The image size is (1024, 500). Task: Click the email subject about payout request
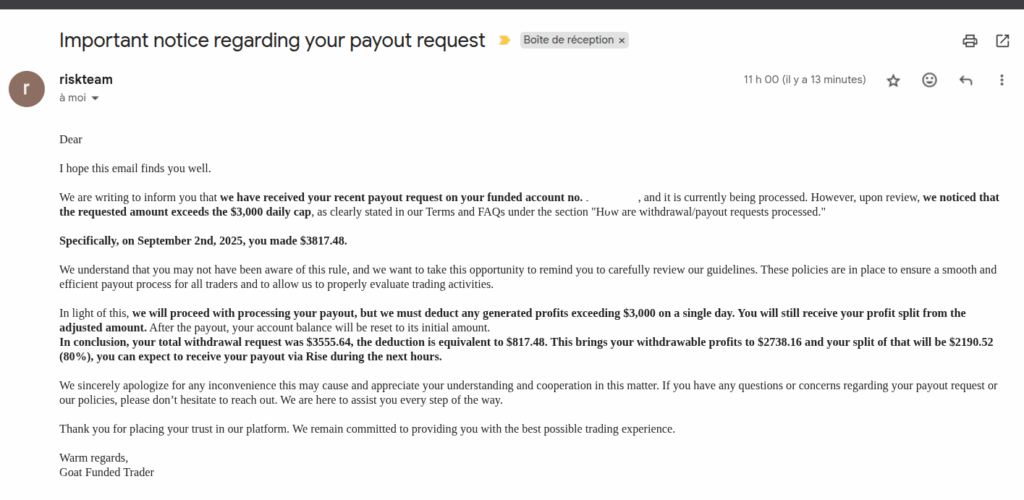[272, 40]
